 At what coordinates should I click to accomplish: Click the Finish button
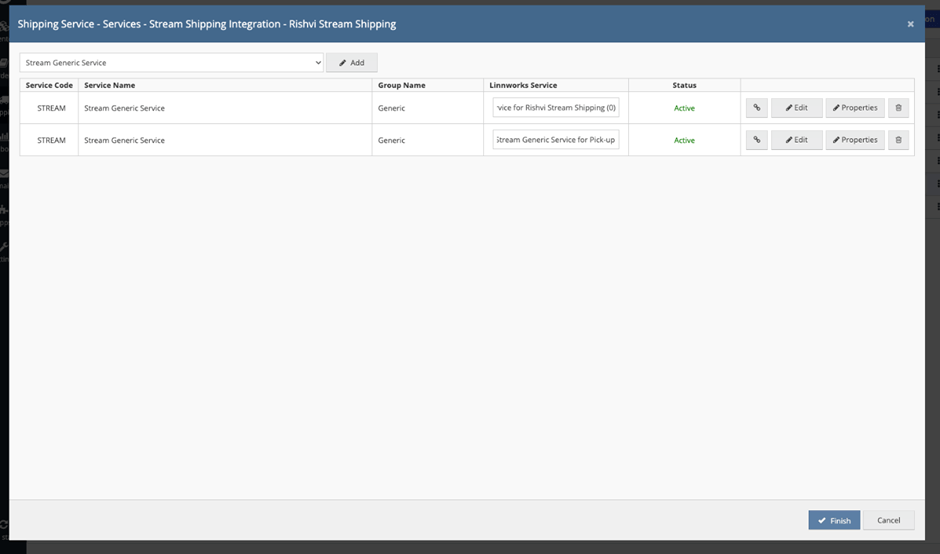(x=834, y=520)
